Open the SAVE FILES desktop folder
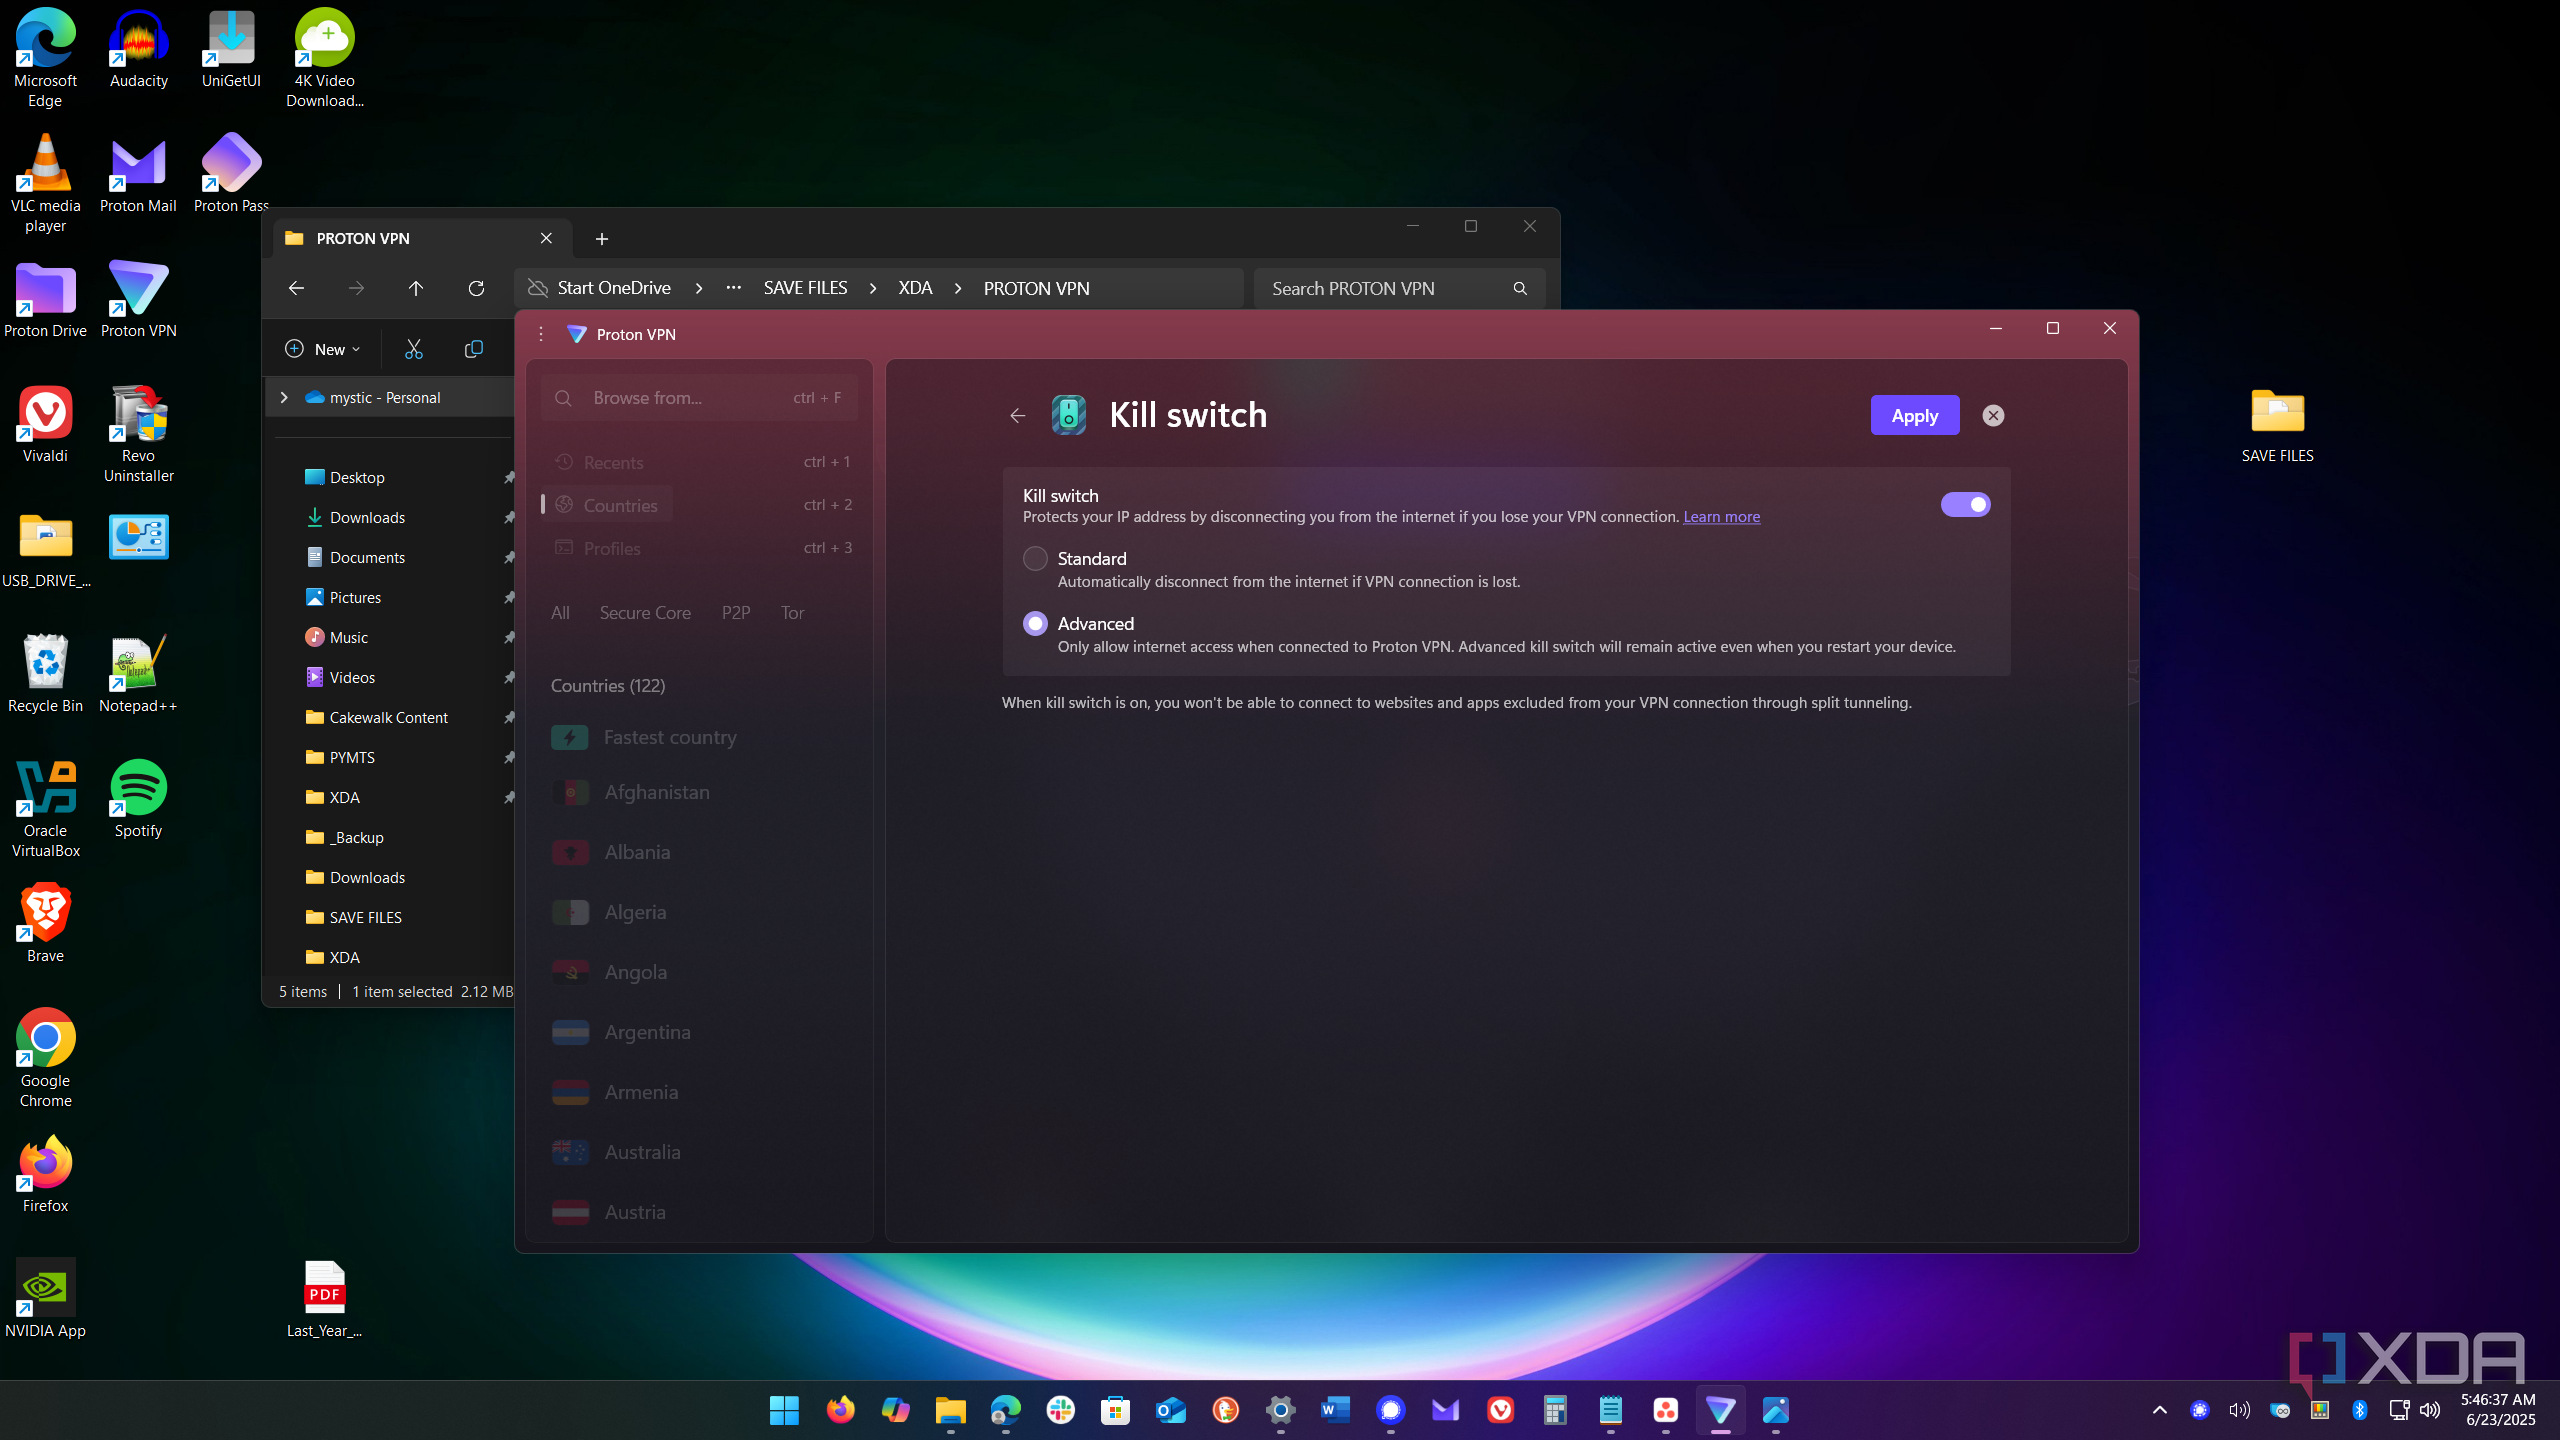The image size is (2560, 1440). (x=2277, y=426)
